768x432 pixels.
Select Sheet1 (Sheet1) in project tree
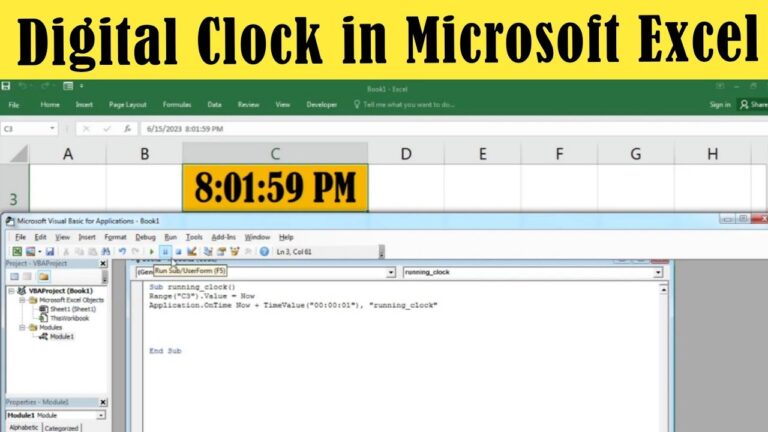pyautogui.click(x=73, y=309)
